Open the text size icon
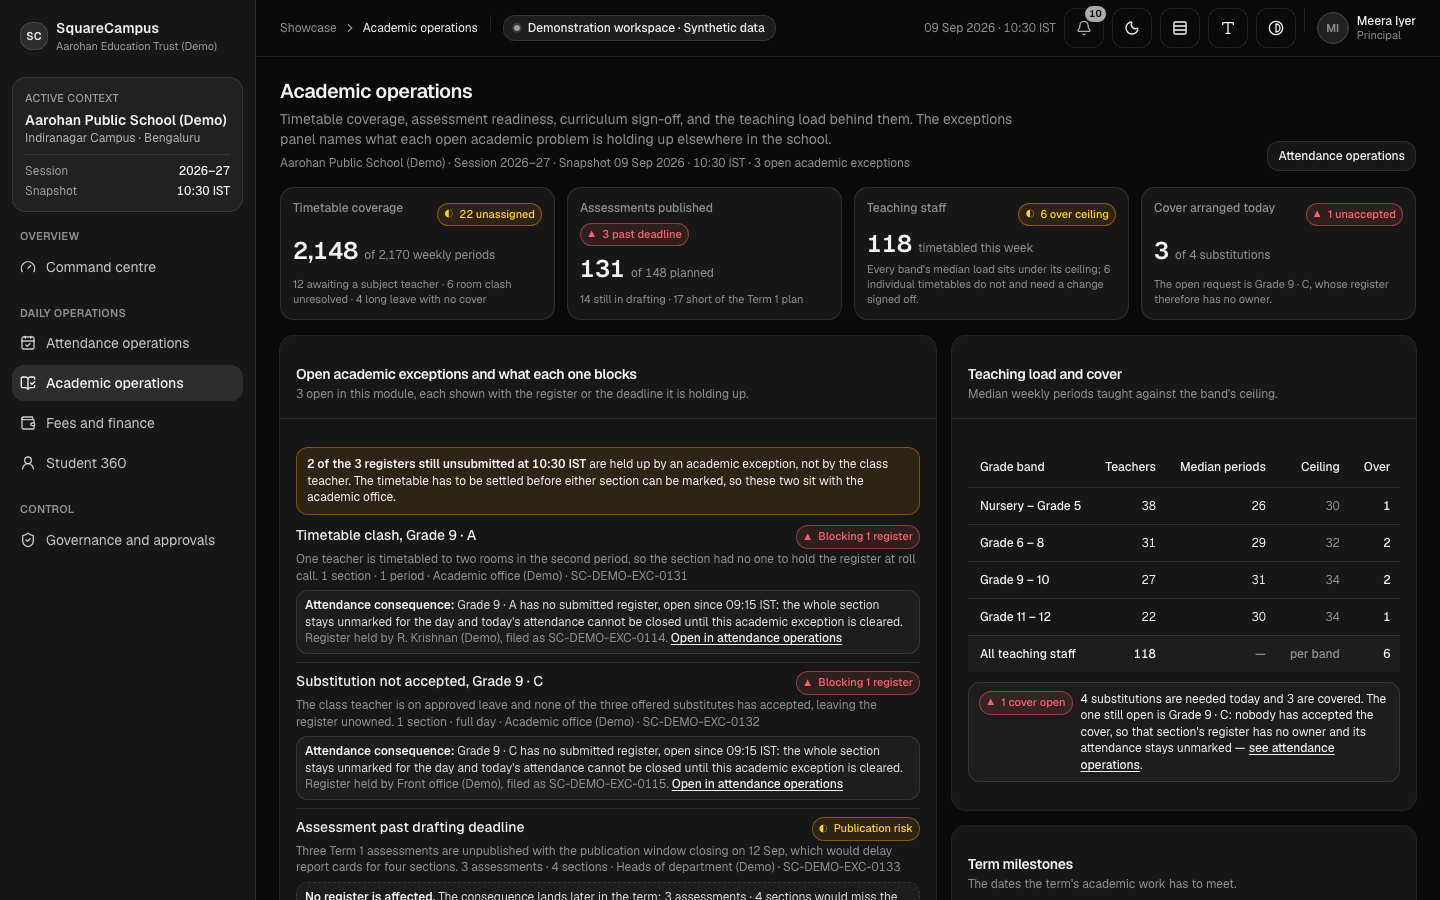This screenshot has width=1440, height=900. pyautogui.click(x=1228, y=28)
